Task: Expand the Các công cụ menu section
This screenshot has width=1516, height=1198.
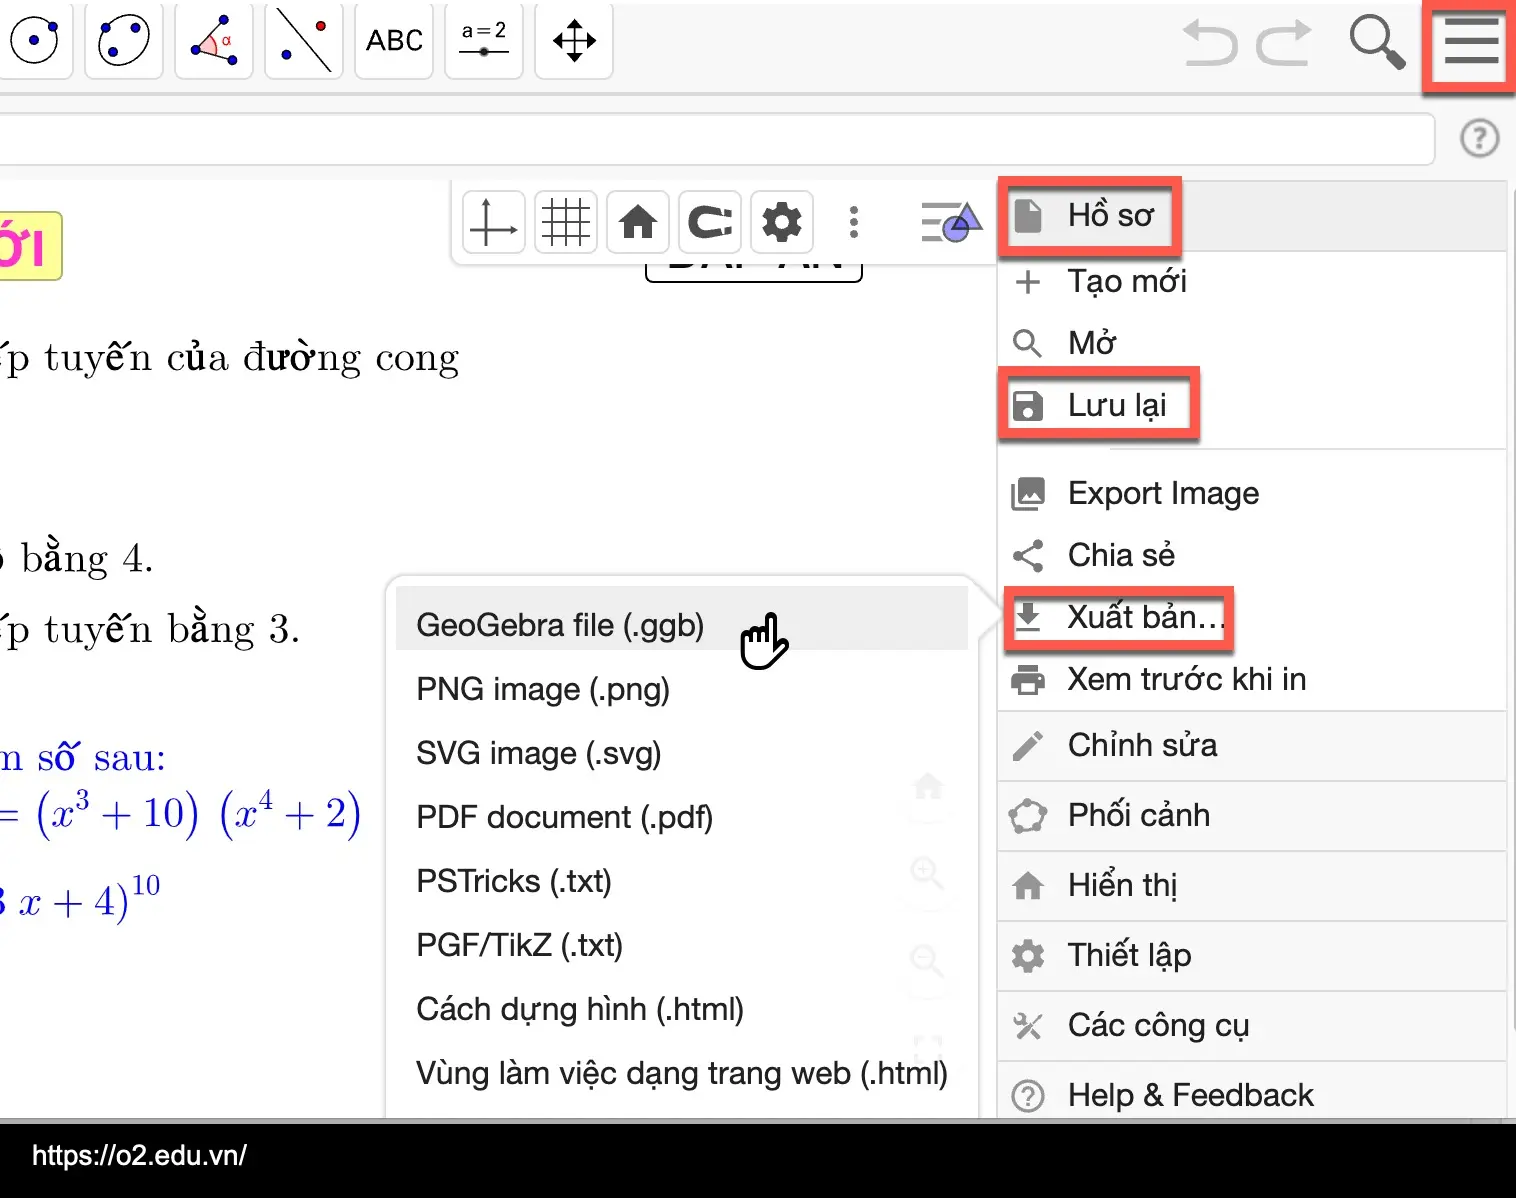Action: 1252,1026
